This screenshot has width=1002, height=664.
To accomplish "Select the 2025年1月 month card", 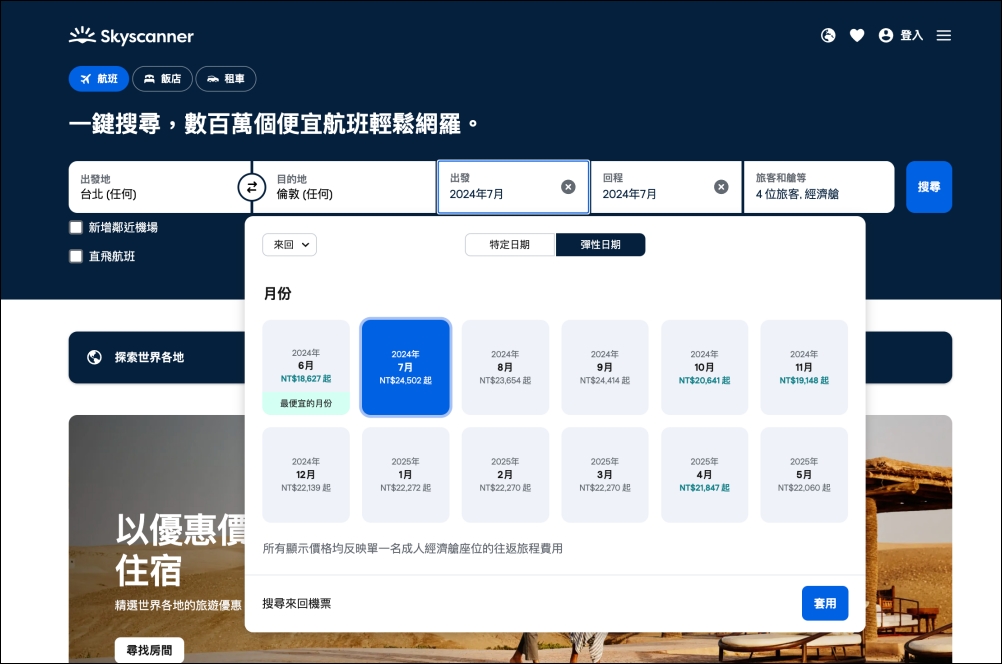I will (x=406, y=475).
